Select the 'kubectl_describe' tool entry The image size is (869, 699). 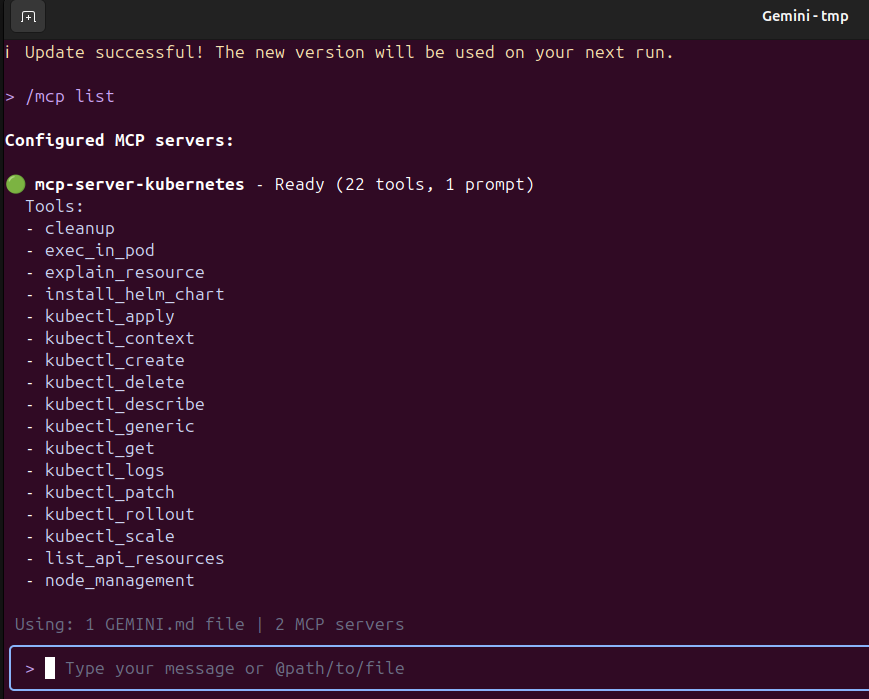pyautogui.click(x=124, y=404)
